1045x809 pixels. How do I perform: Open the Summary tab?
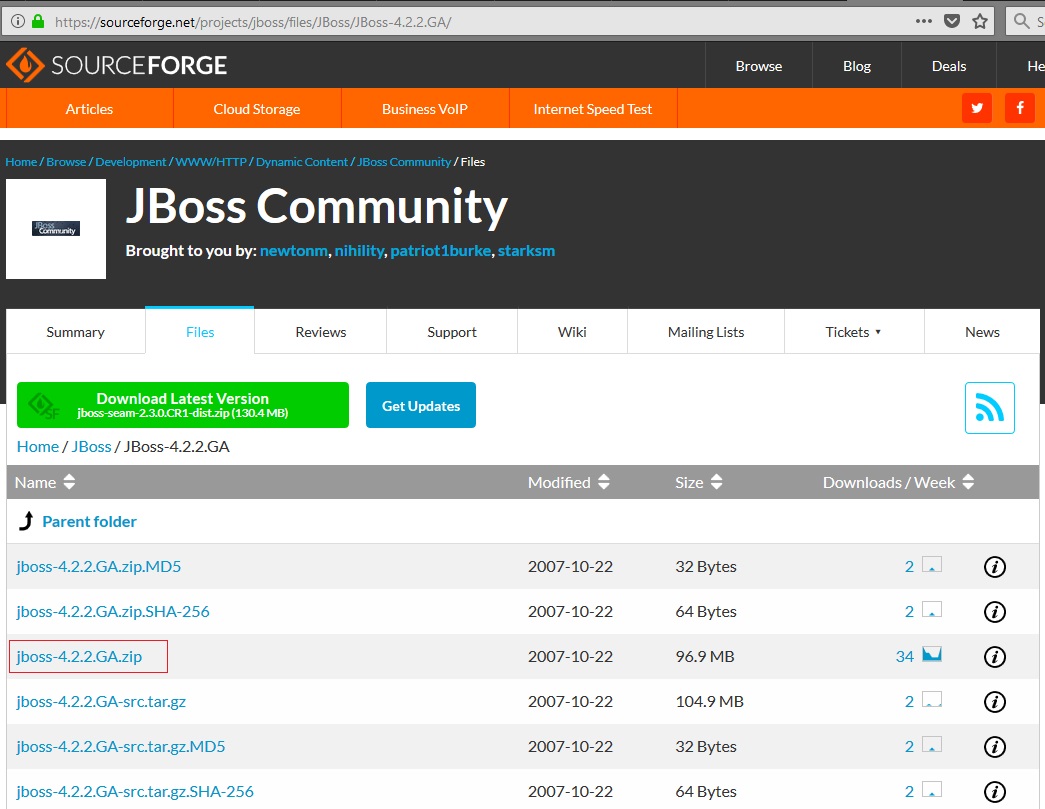(x=75, y=332)
